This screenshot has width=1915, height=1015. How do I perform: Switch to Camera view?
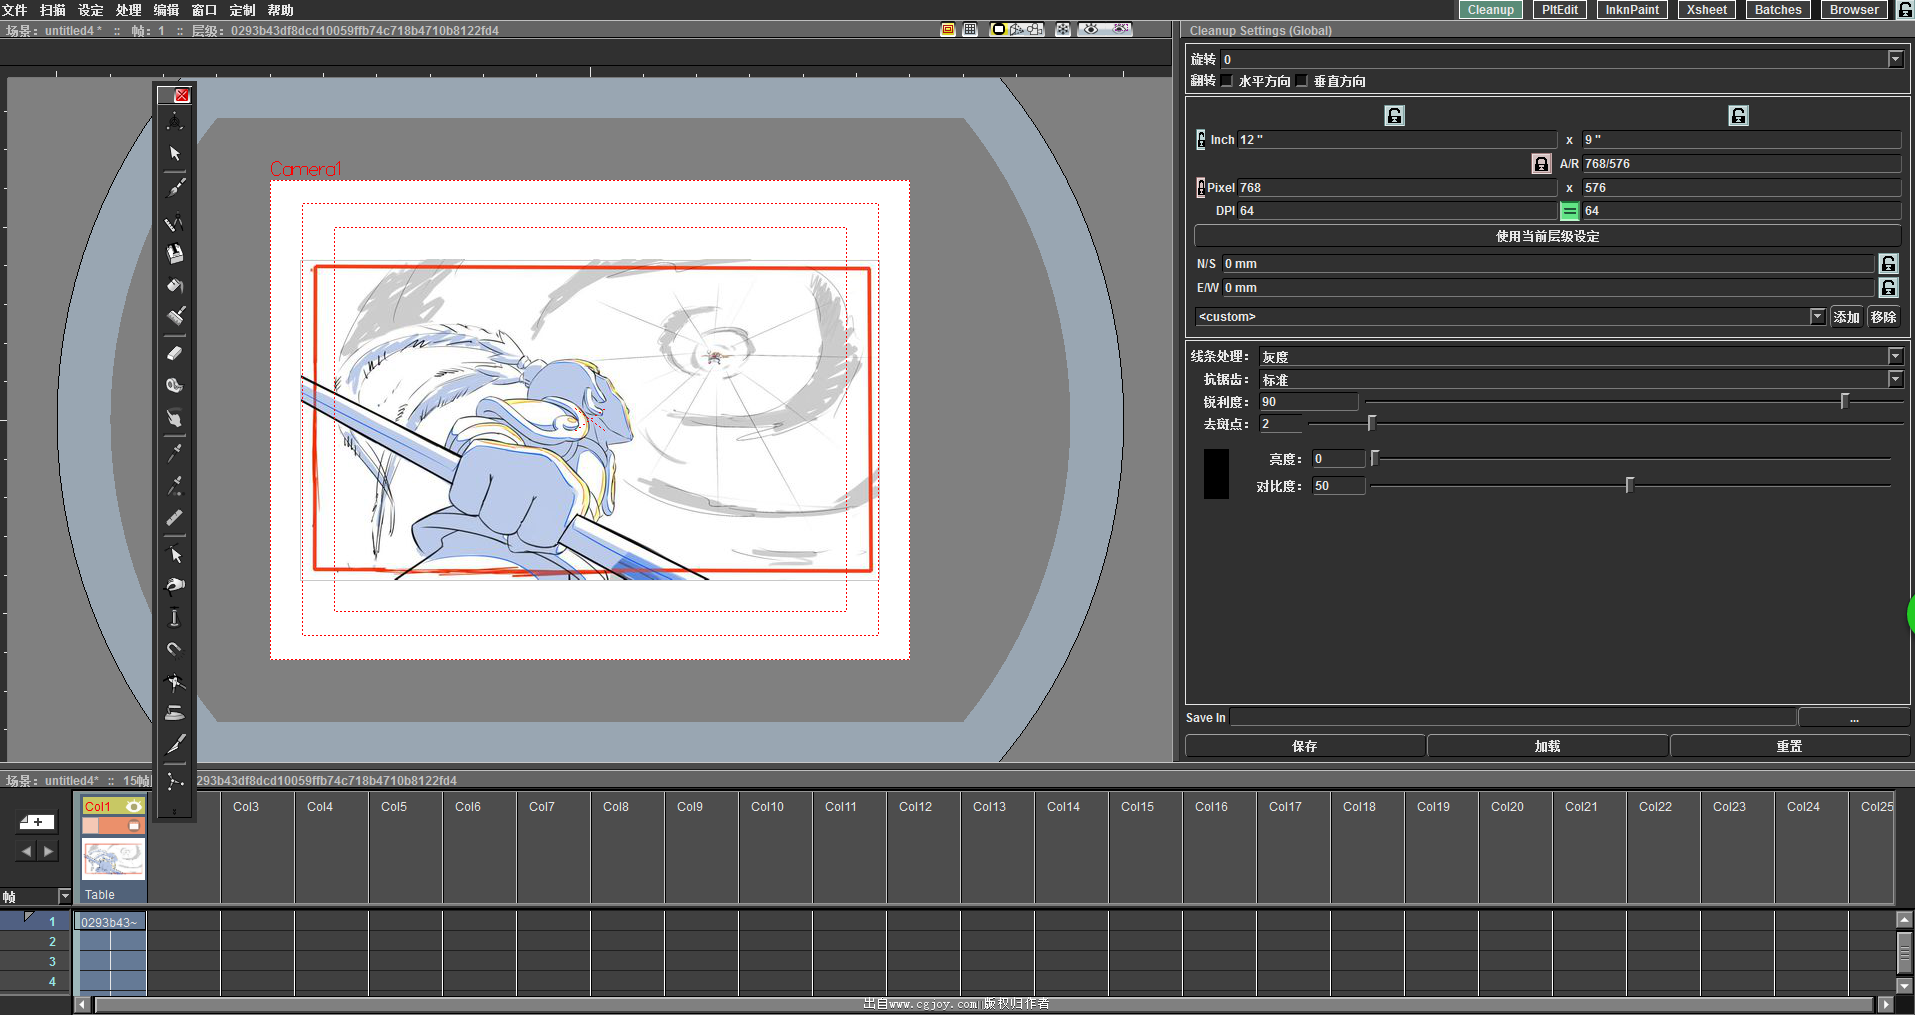pyautogui.click(x=1035, y=30)
